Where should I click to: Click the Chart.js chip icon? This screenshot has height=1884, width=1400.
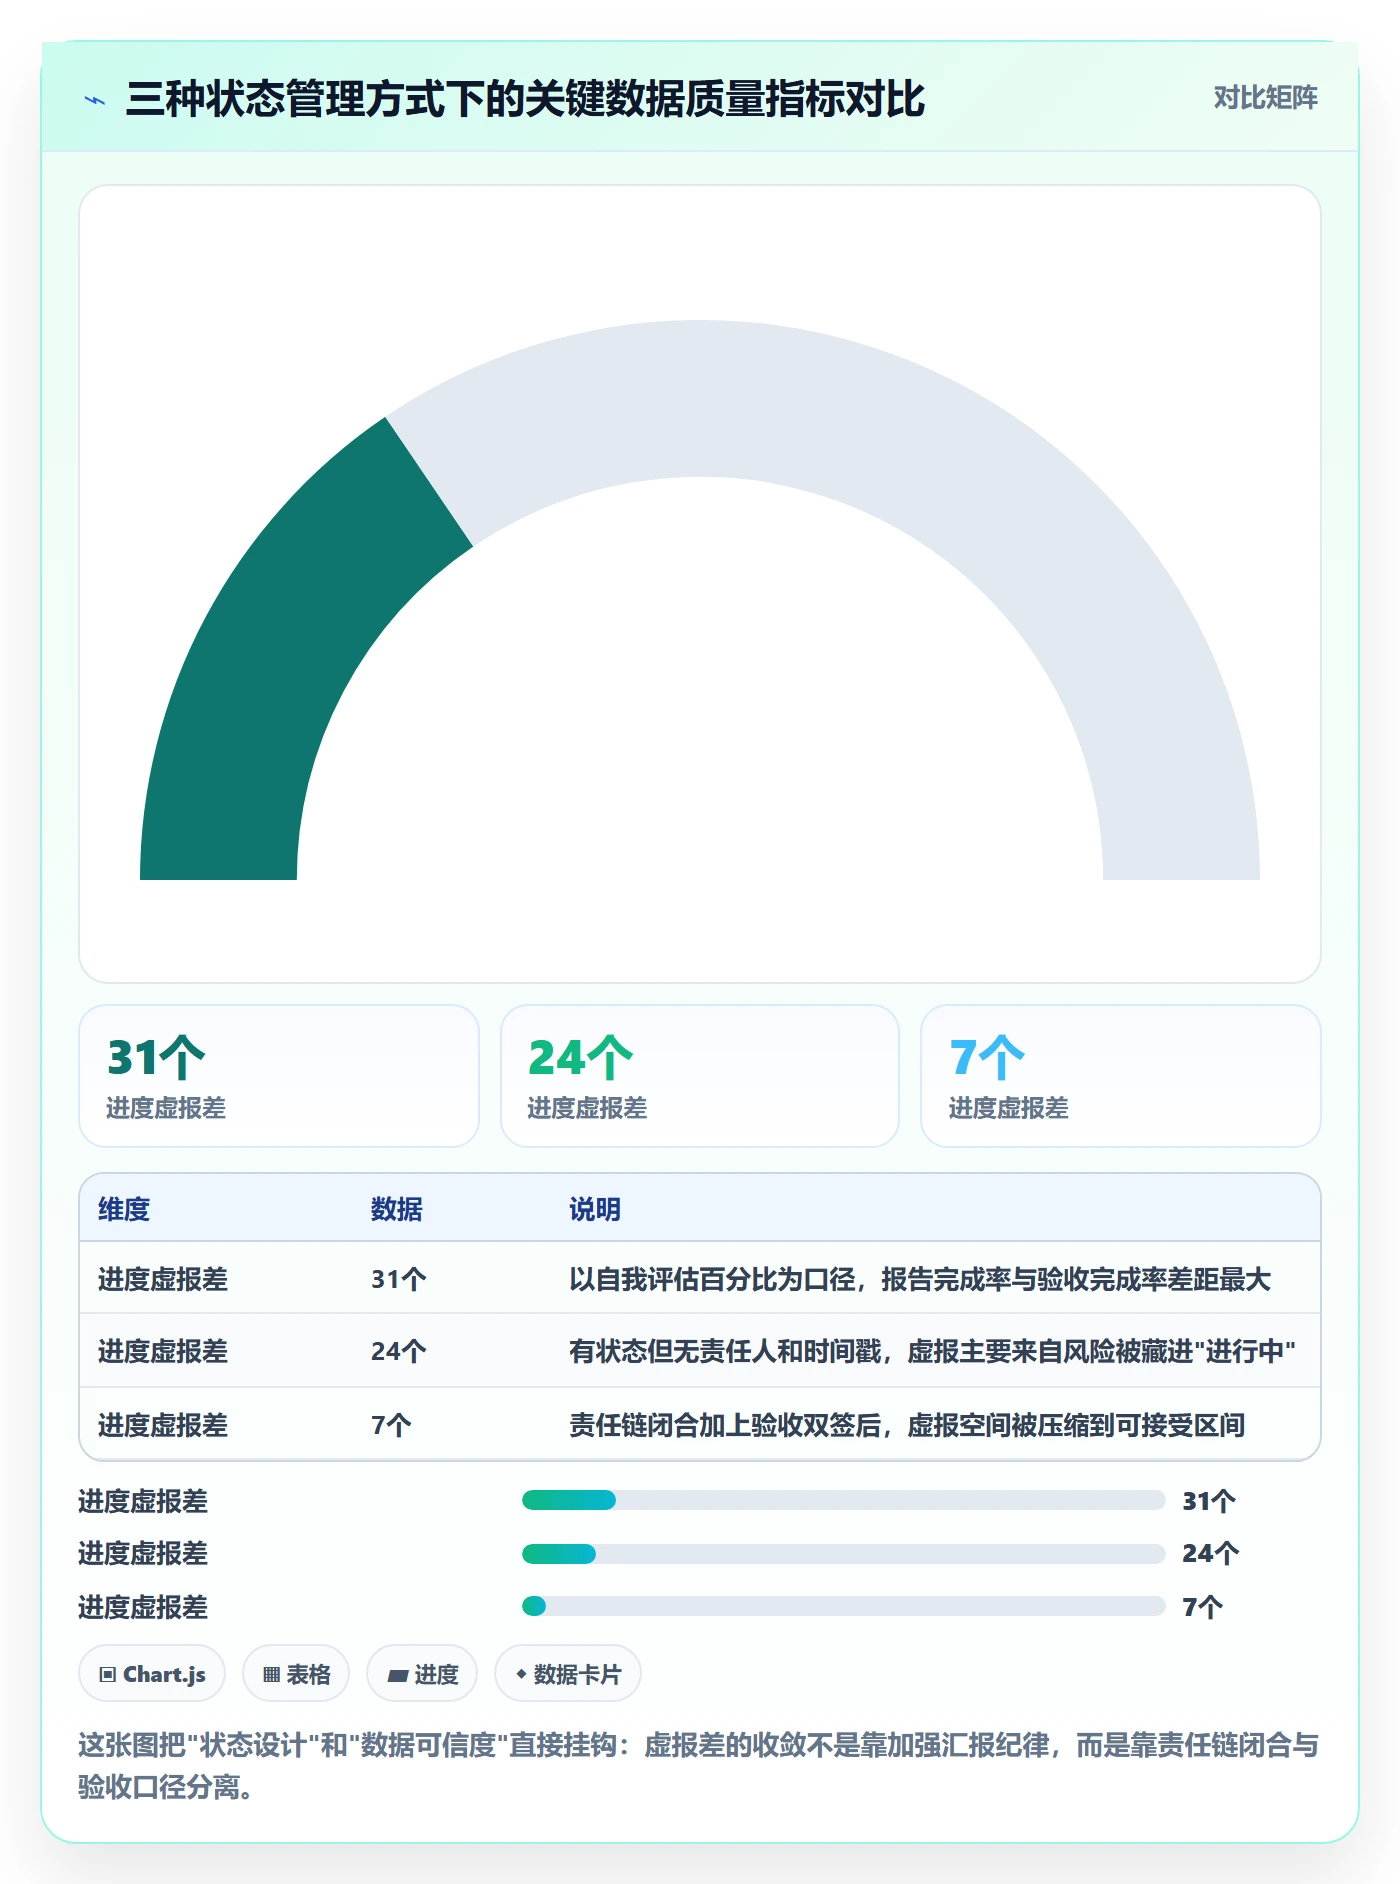pos(108,1674)
